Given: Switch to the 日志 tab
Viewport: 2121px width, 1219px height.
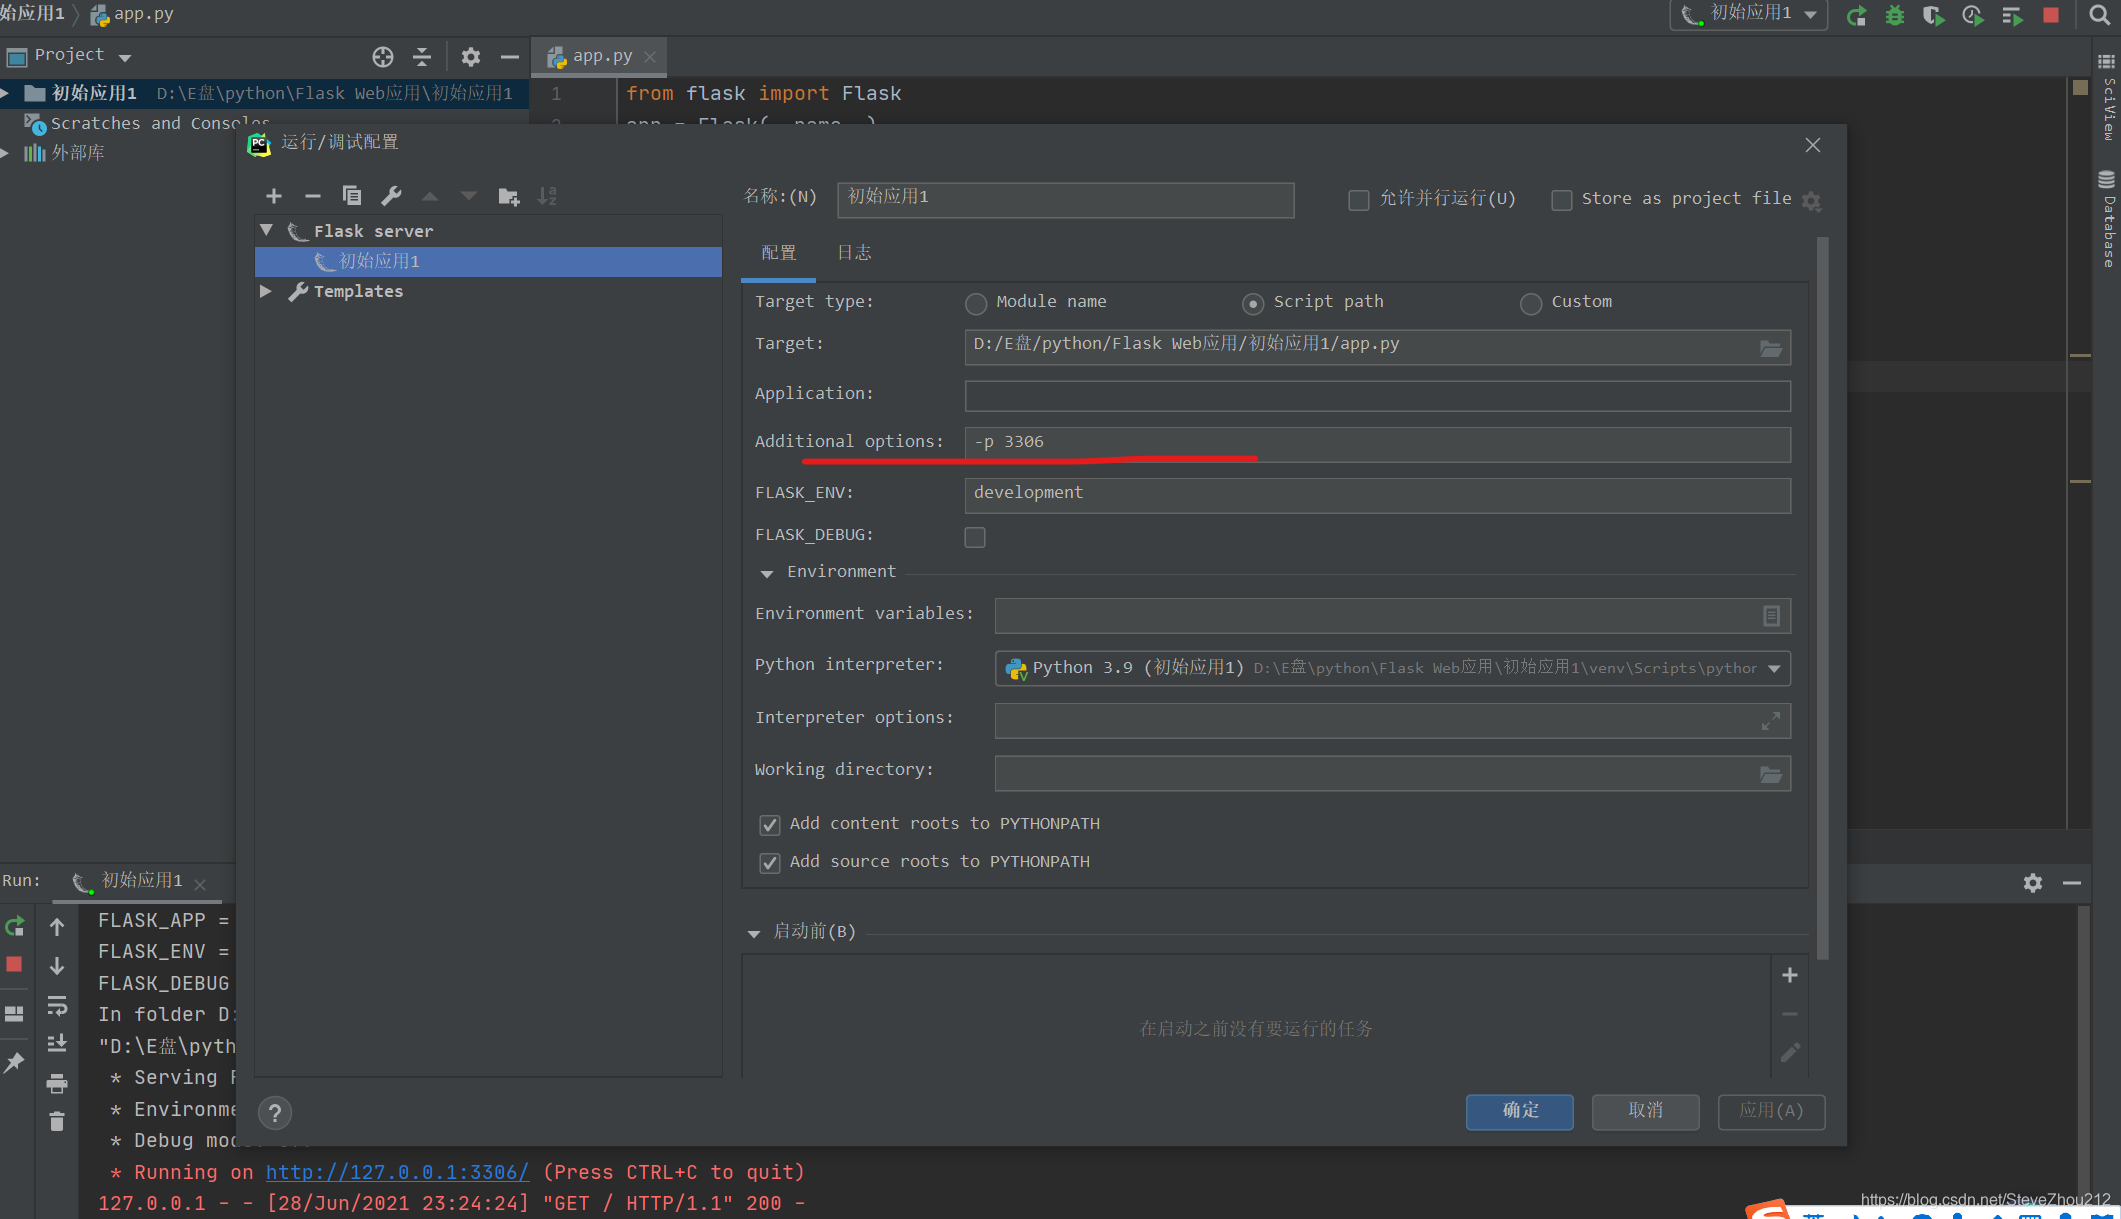Looking at the screenshot, I should point(854,253).
